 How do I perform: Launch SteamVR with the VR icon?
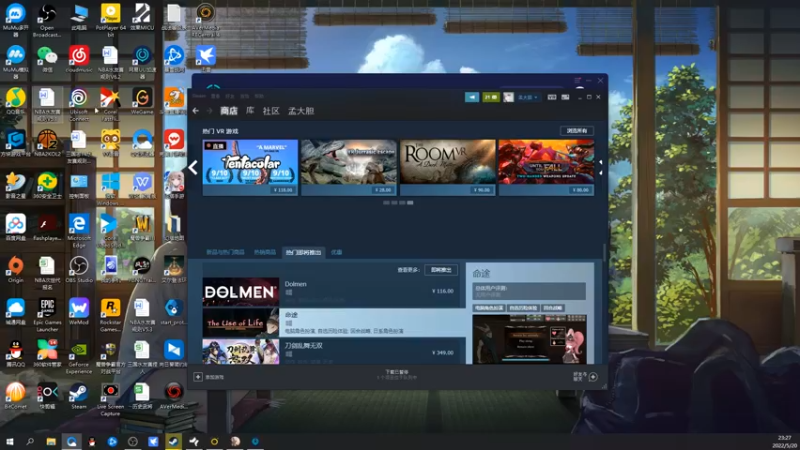pos(552,97)
